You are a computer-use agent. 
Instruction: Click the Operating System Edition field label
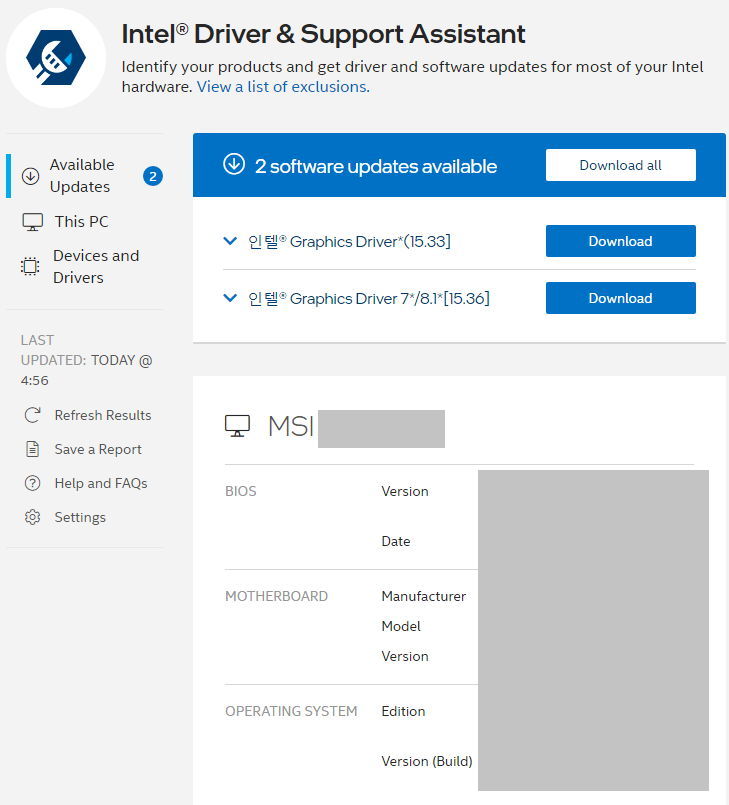point(403,711)
